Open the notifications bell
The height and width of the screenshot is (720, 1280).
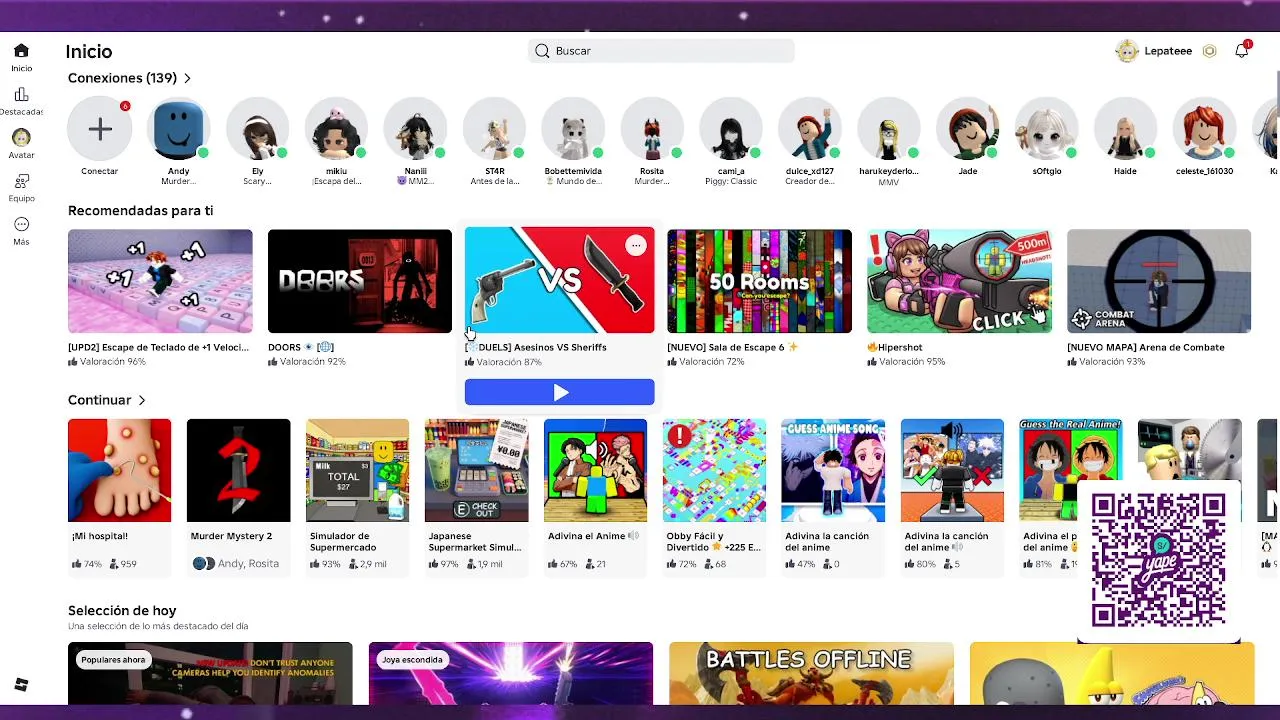pyautogui.click(x=1242, y=51)
